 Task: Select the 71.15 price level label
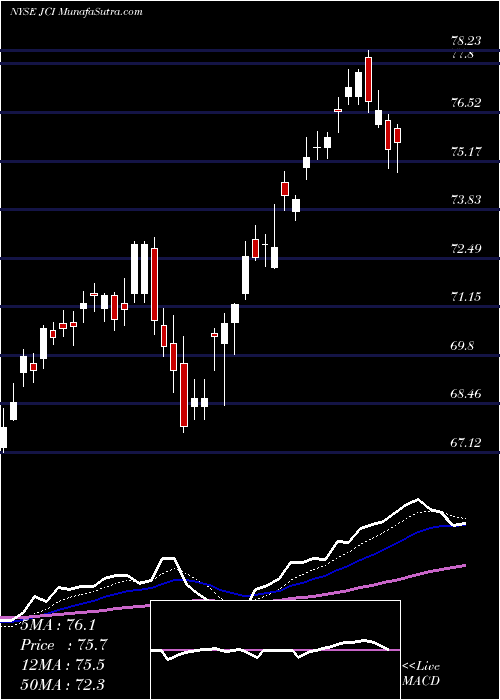[x=466, y=297]
